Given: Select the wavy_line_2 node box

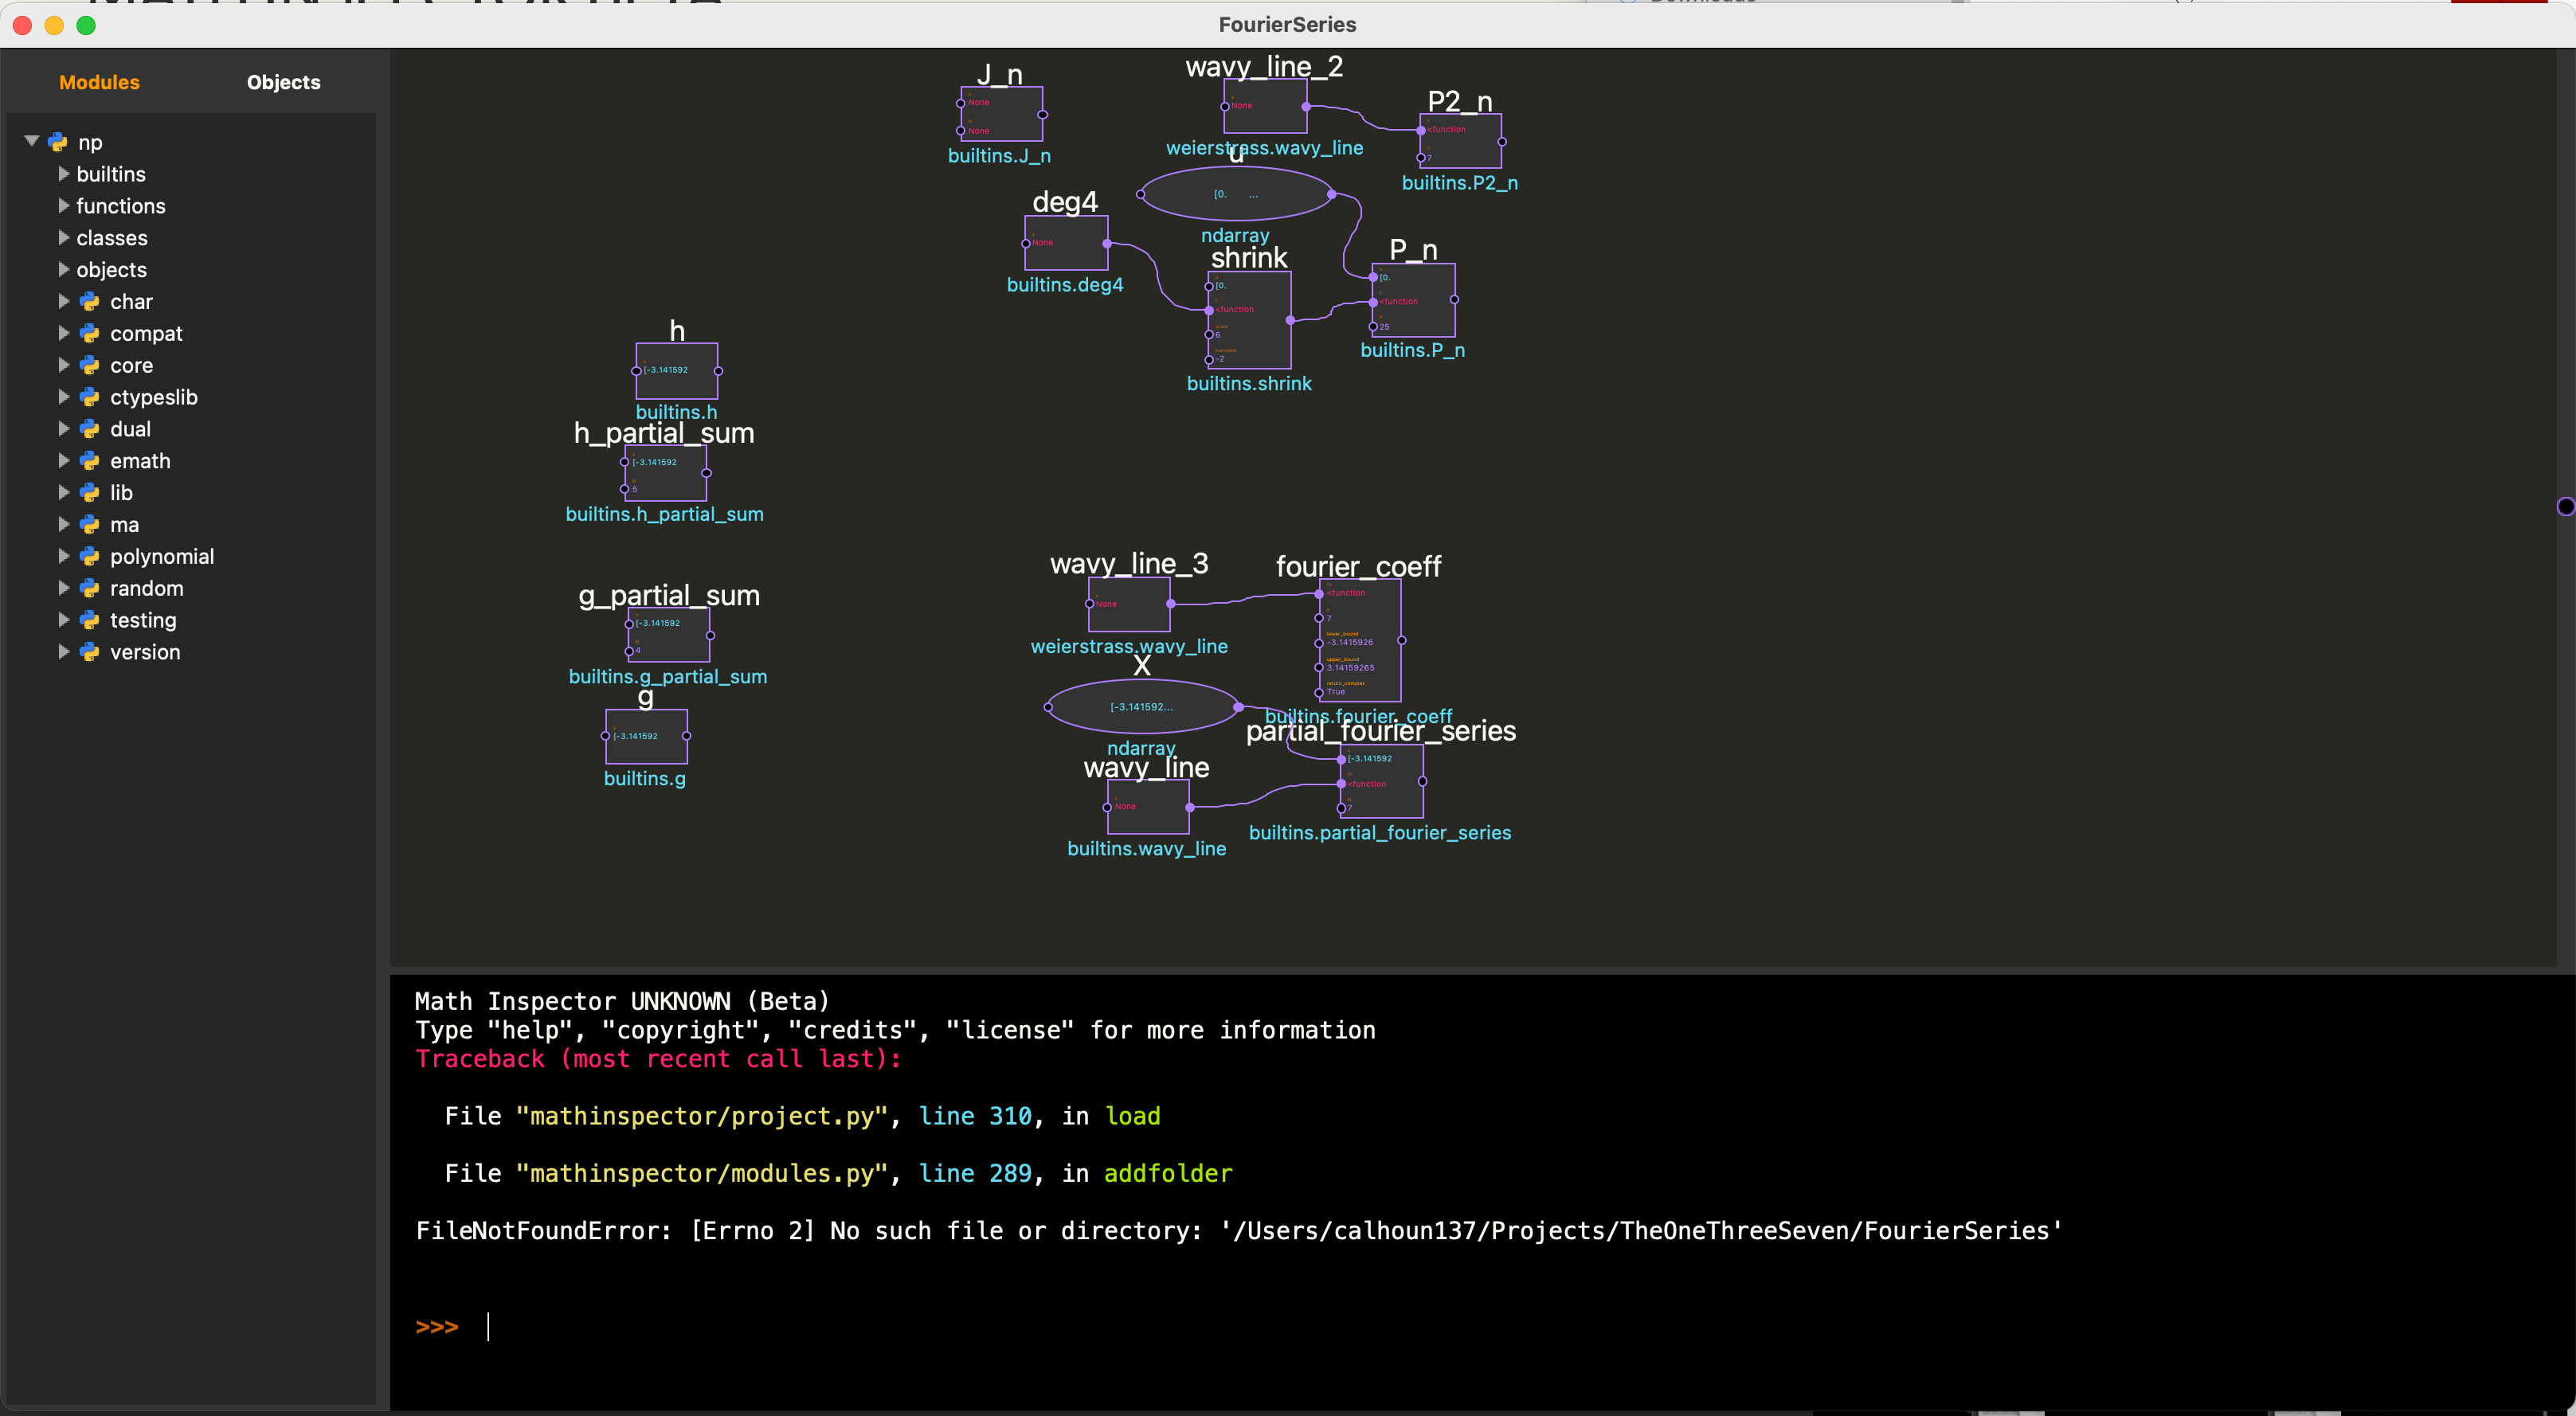Looking at the screenshot, I should click(x=1265, y=106).
